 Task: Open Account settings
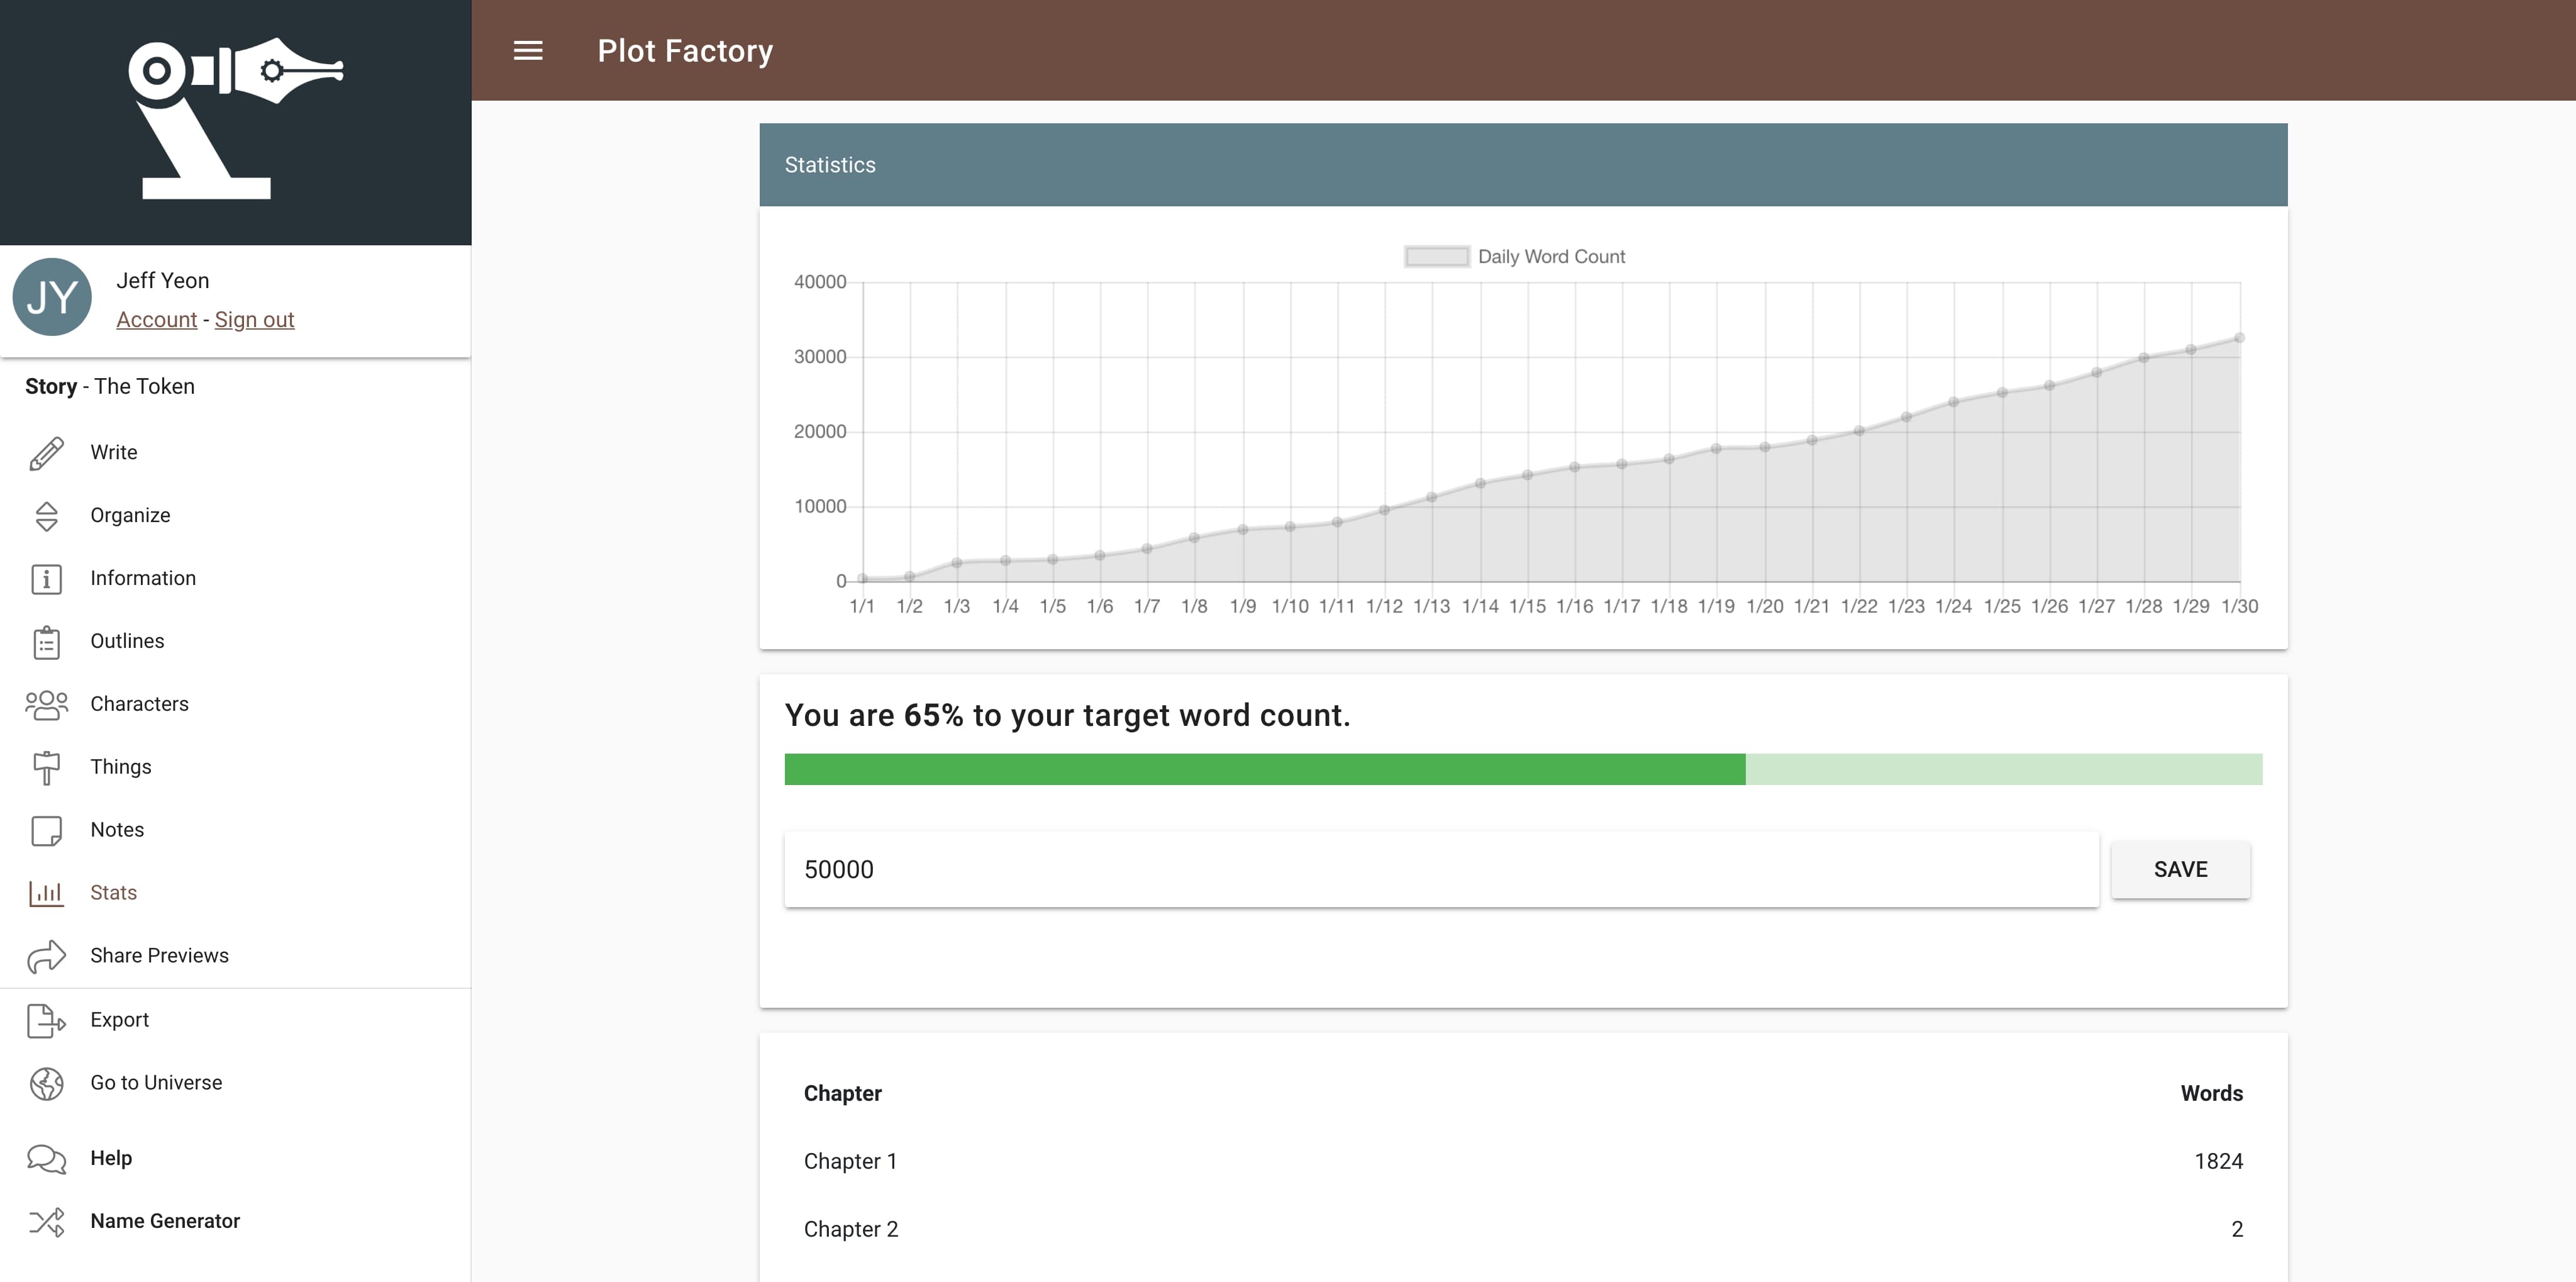[x=156, y=319]
